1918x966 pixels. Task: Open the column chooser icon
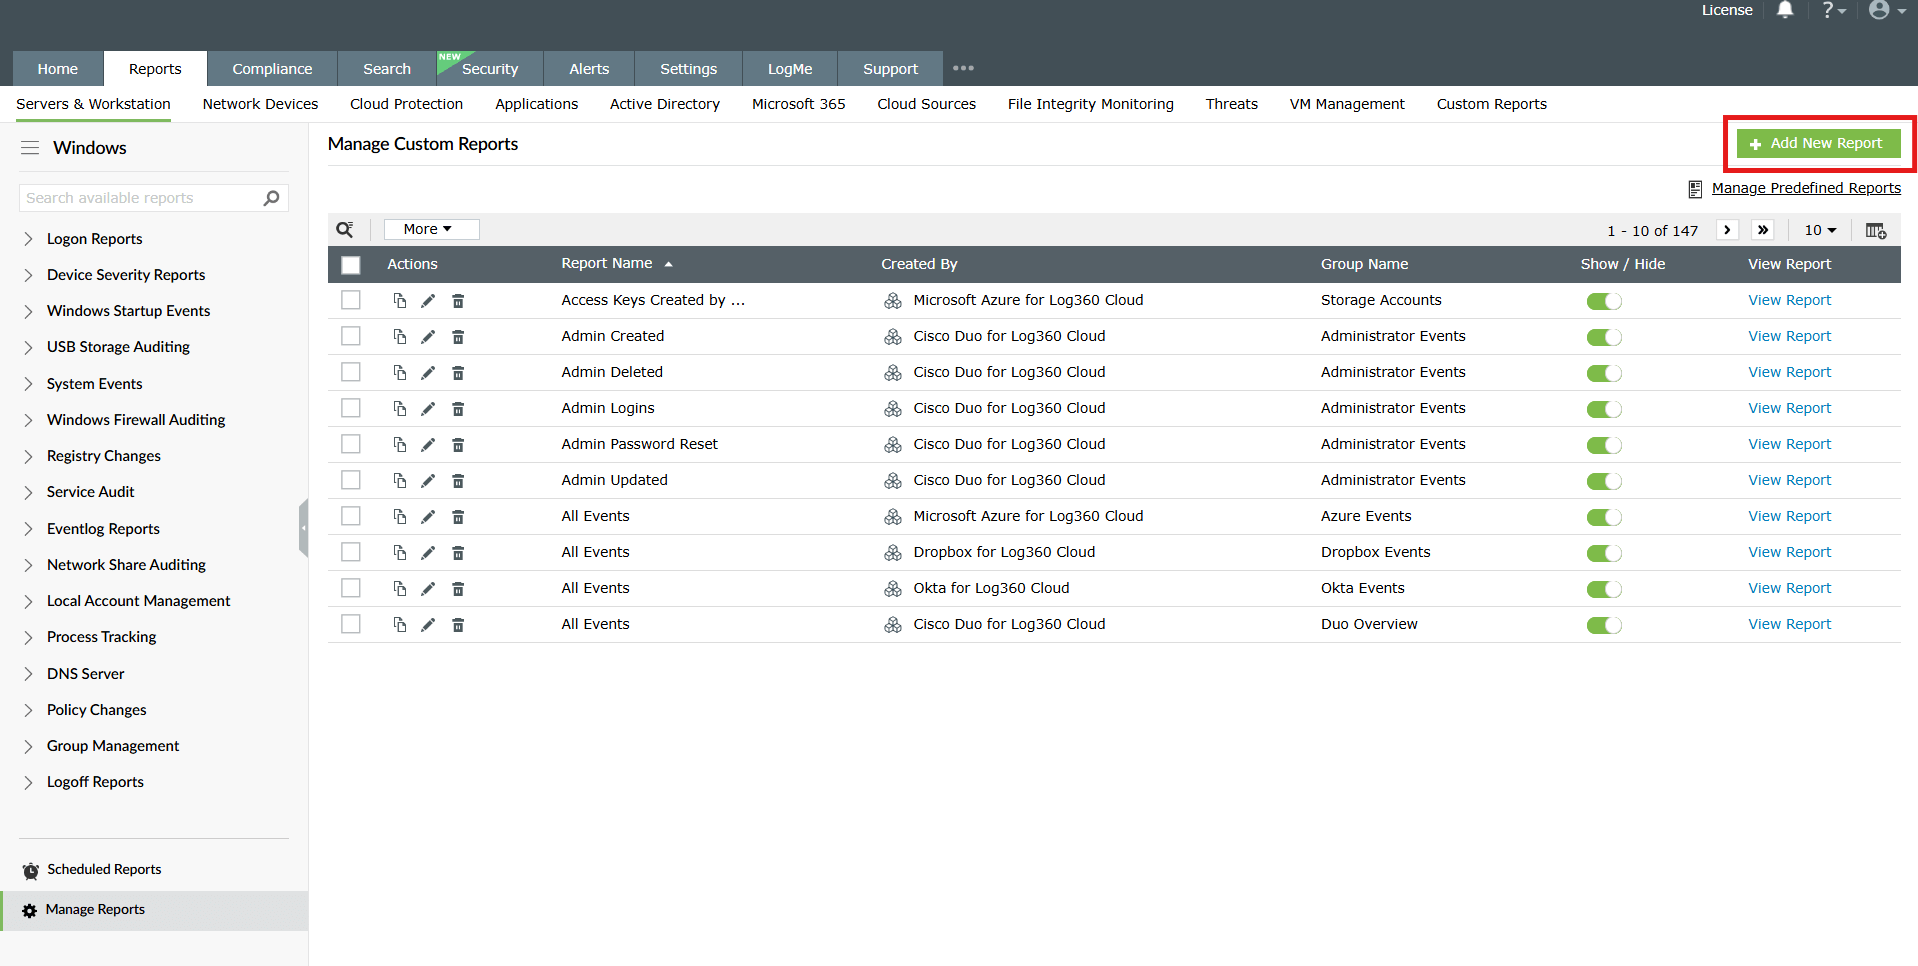pos(1876,230)
